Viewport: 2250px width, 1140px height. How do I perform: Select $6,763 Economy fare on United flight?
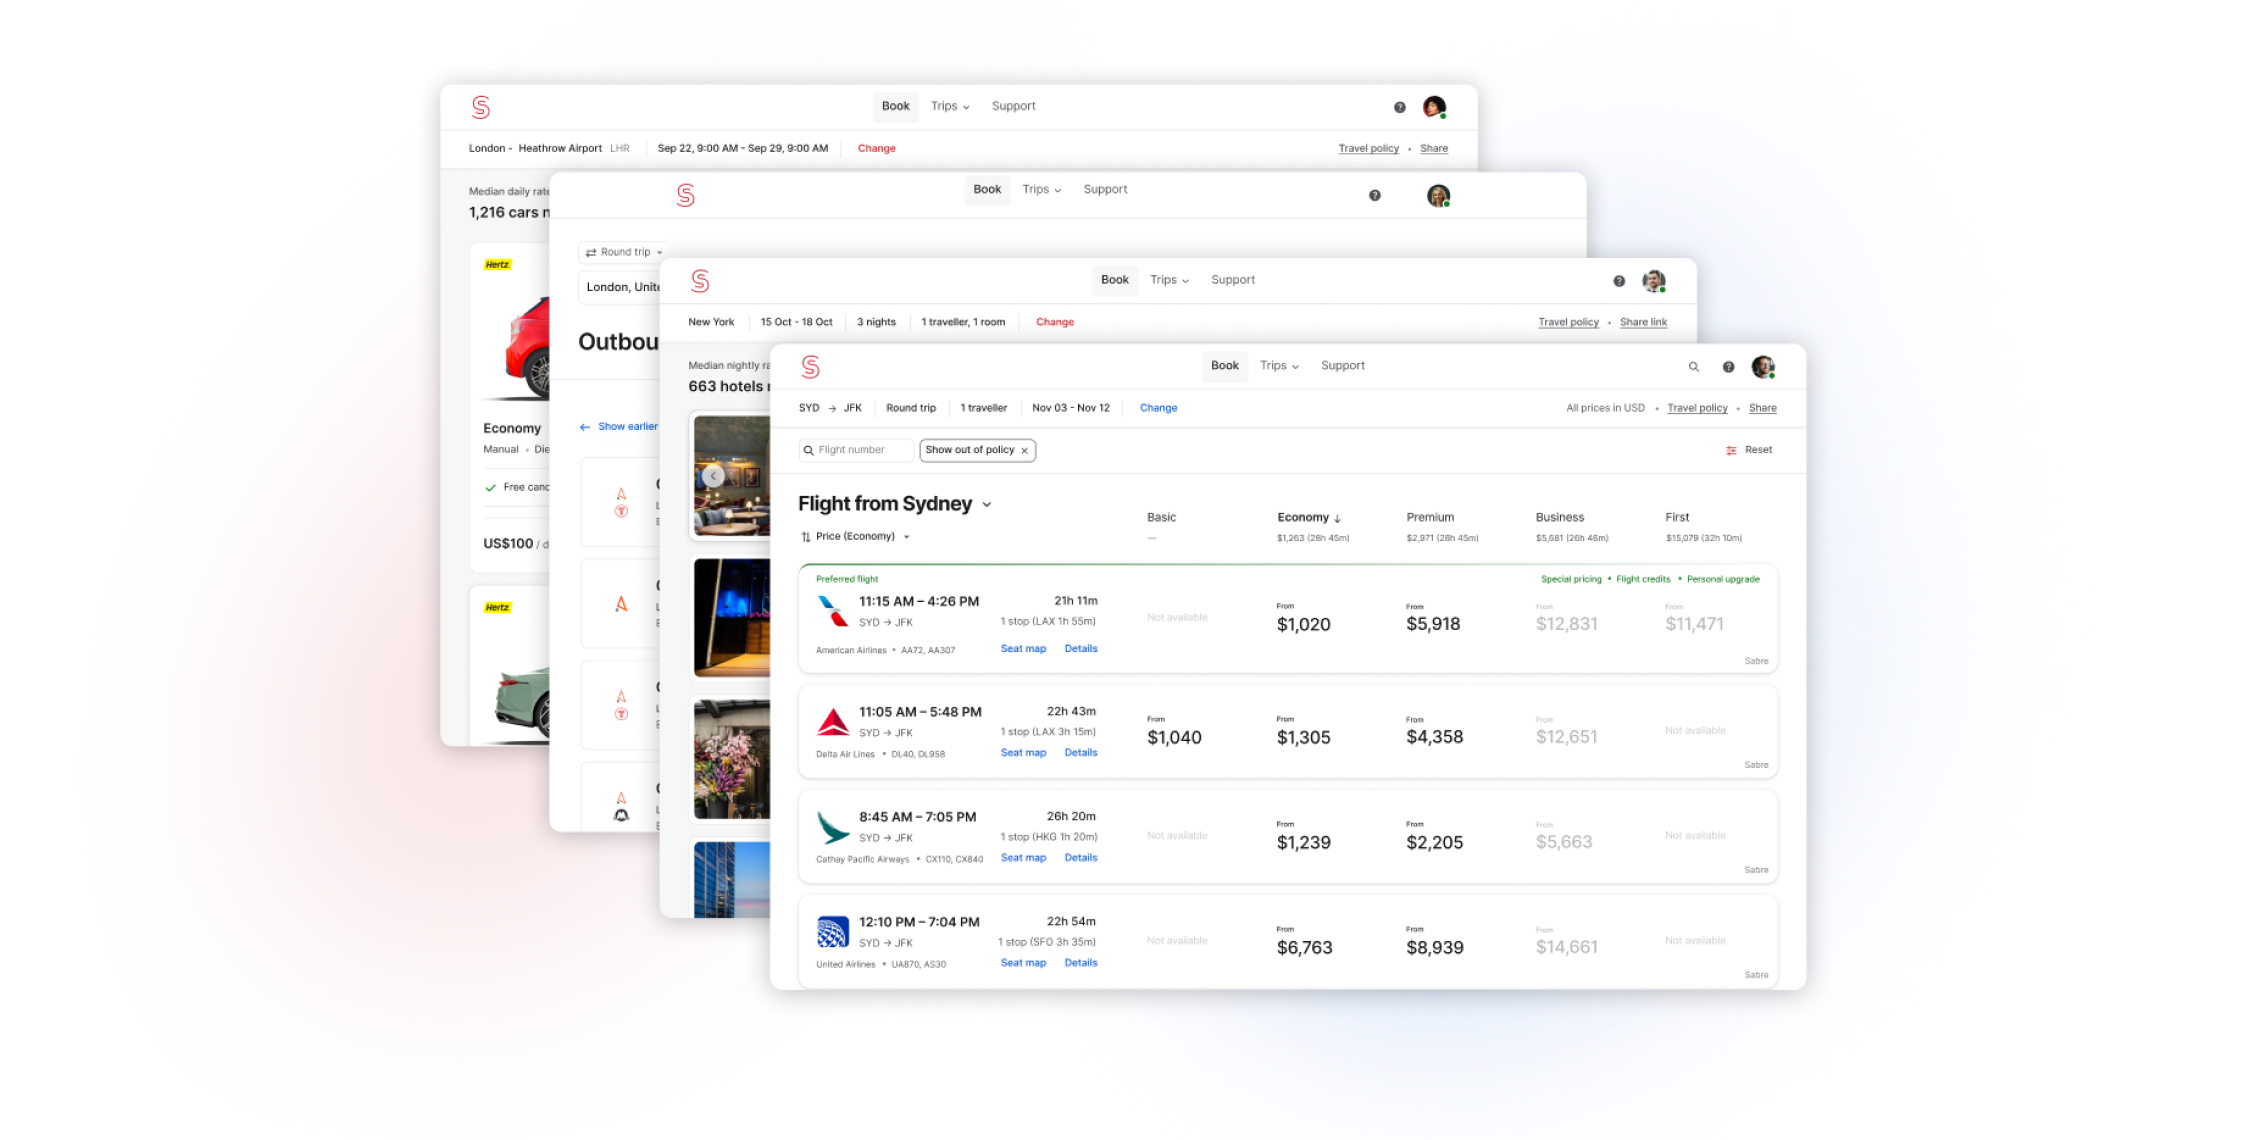[x=1304, y=941]
